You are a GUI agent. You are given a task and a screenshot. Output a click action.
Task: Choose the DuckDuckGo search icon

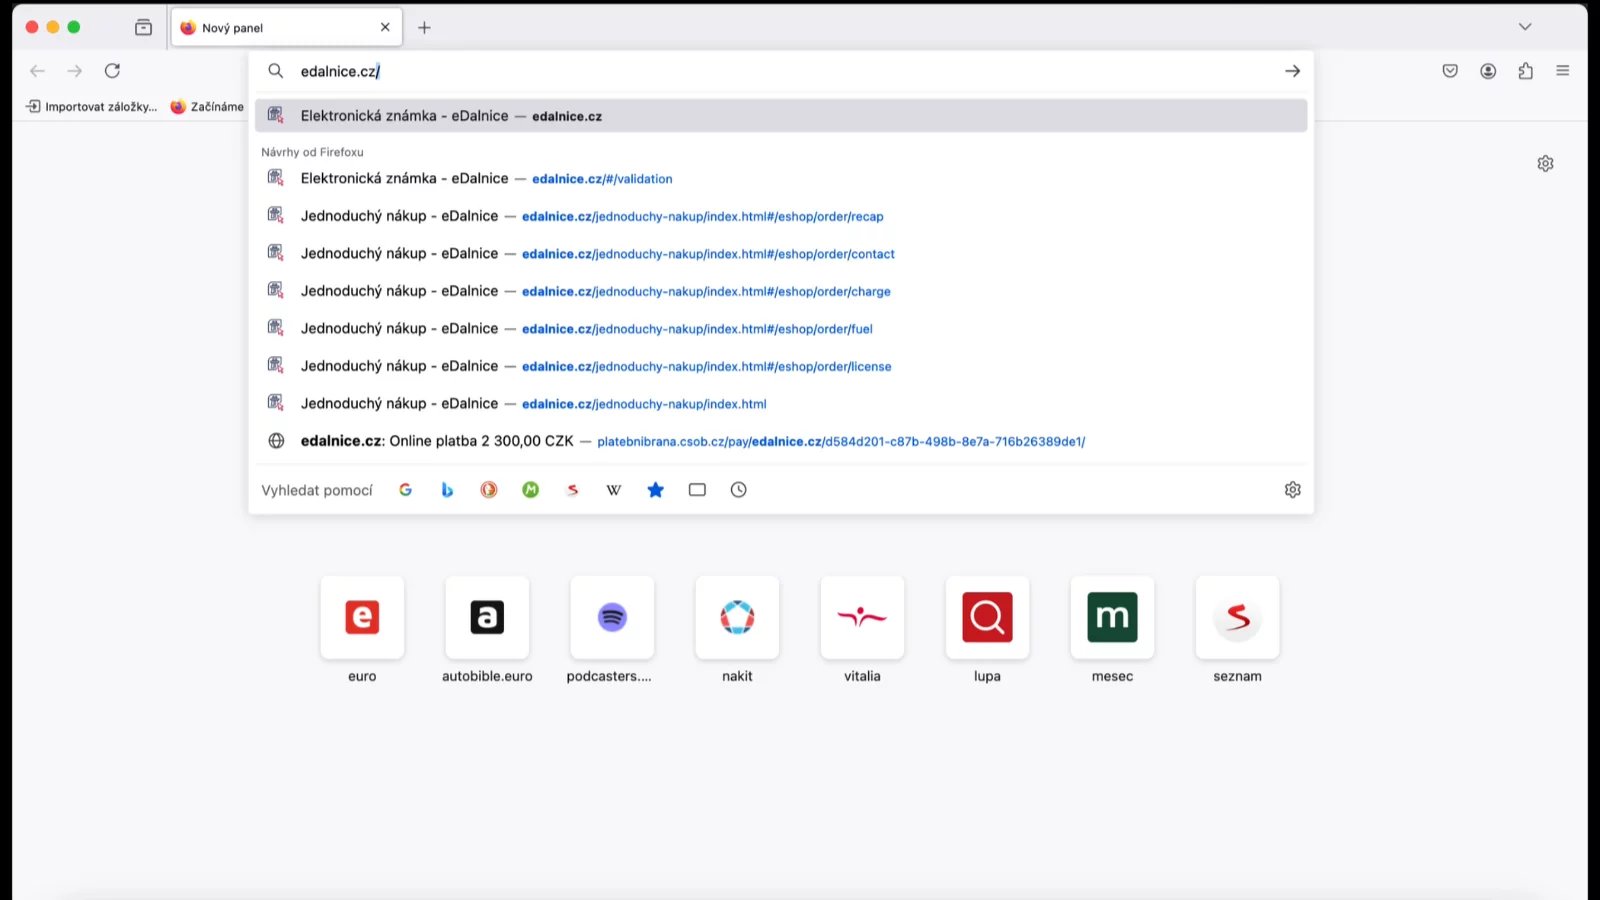489,490
